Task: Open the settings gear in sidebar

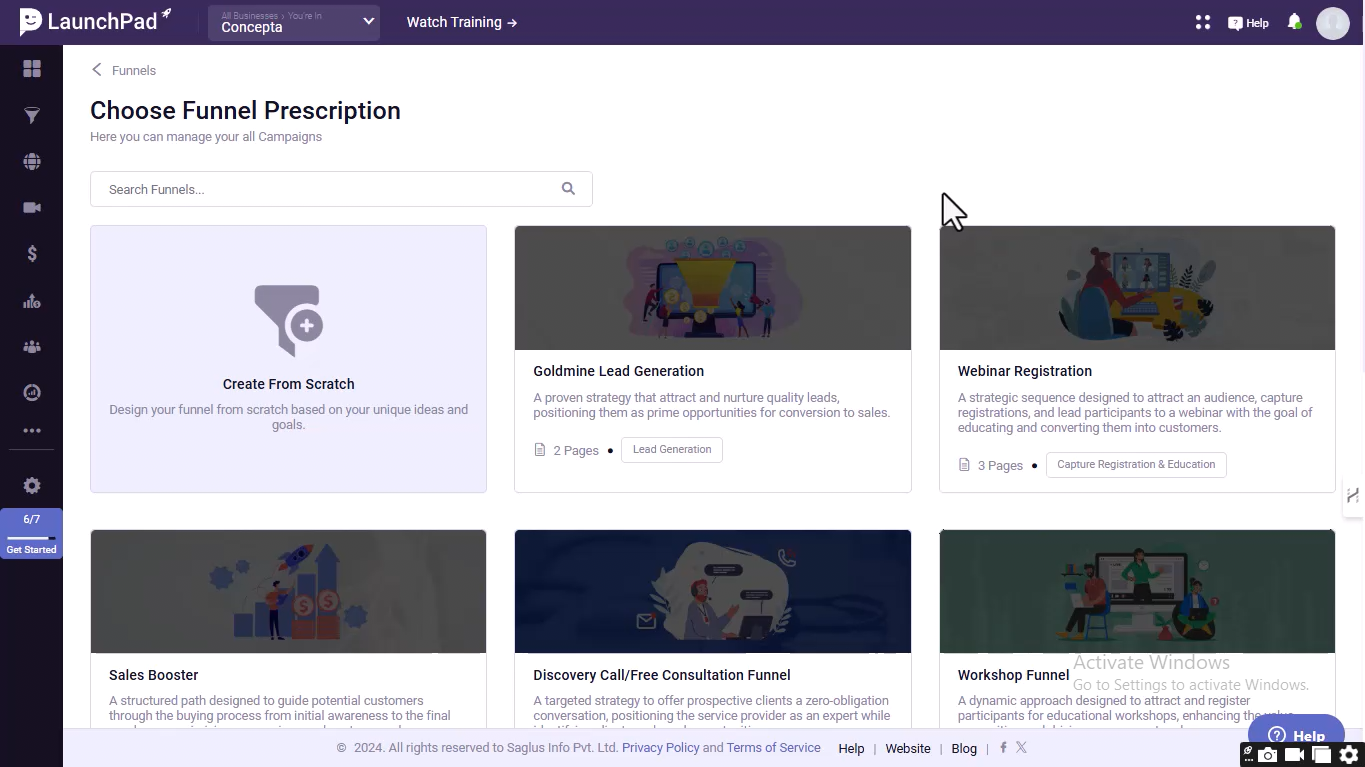Action: 32,485
